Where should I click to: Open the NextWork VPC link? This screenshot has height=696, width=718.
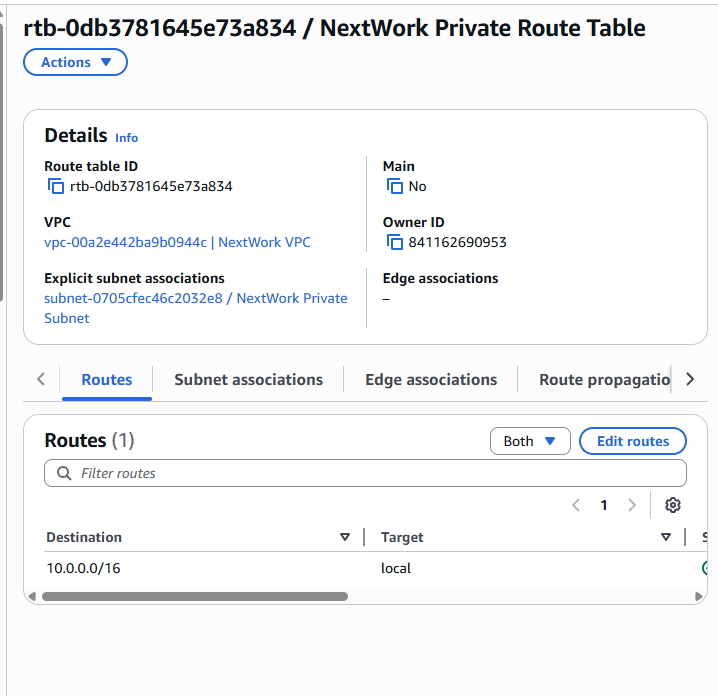[177, 242]
